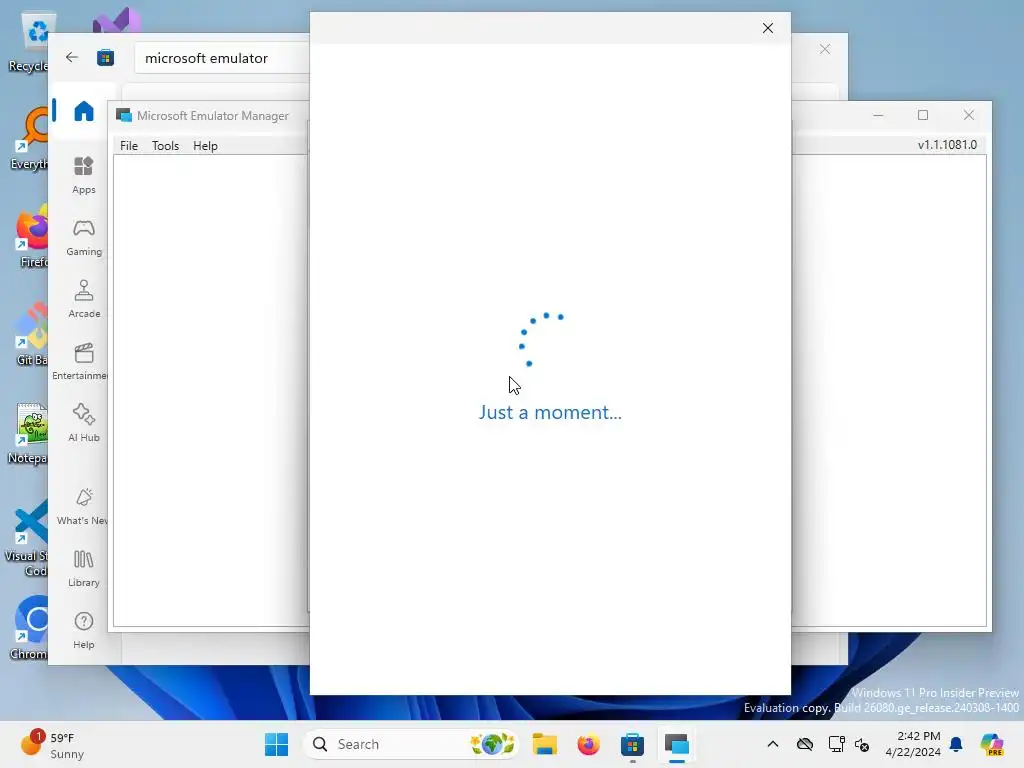
Task: Minimize the Emulator Manager window
Action: 878,115
